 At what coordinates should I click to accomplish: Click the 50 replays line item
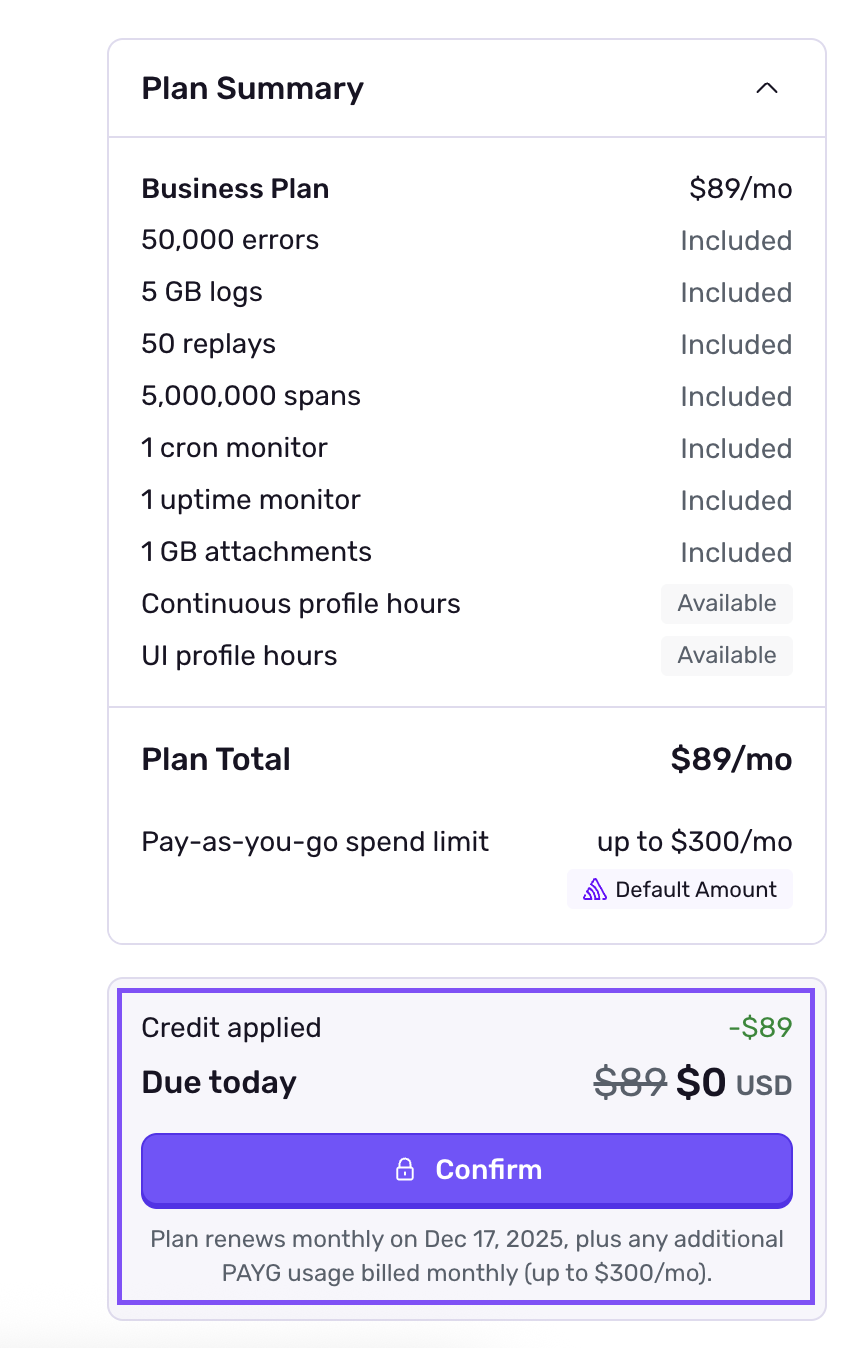tap(208, 344)
